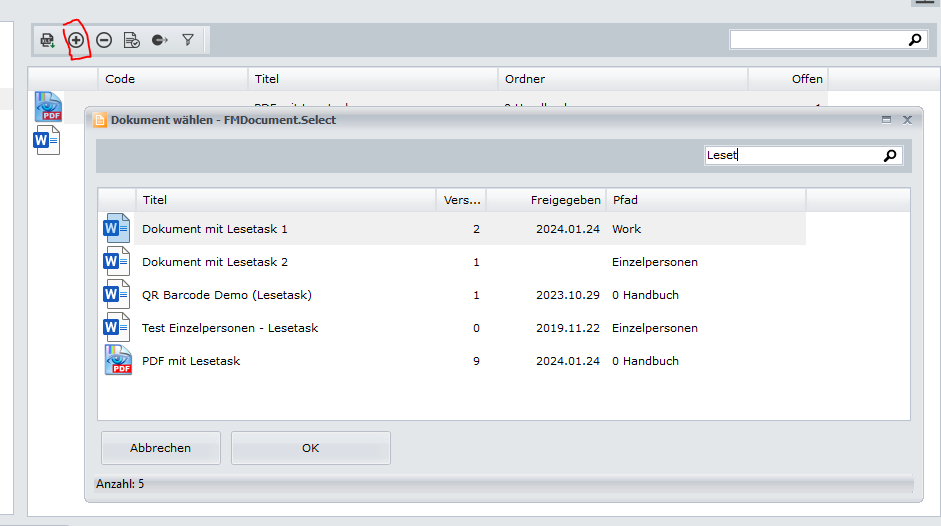Click Word icon of QR Barcode Demo
The height and width of the screenshot is (526, 941).
116,294
